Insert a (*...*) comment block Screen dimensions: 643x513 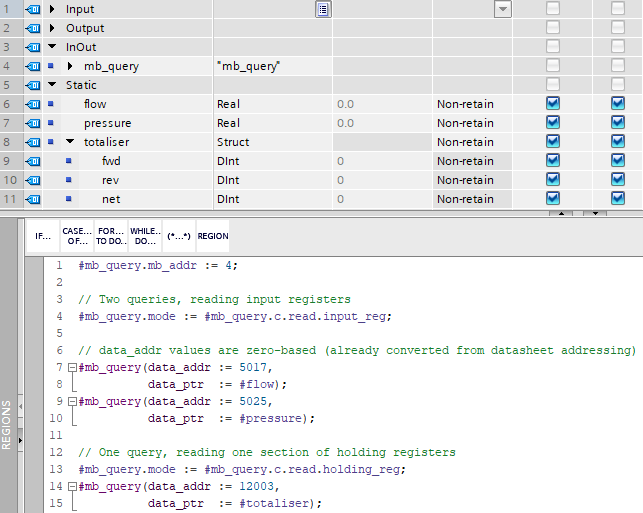tap(179, 236)
